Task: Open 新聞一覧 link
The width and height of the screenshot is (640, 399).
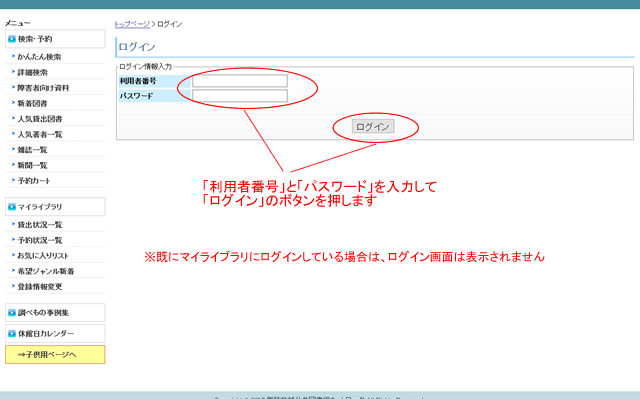Action: tap(33, 165)
